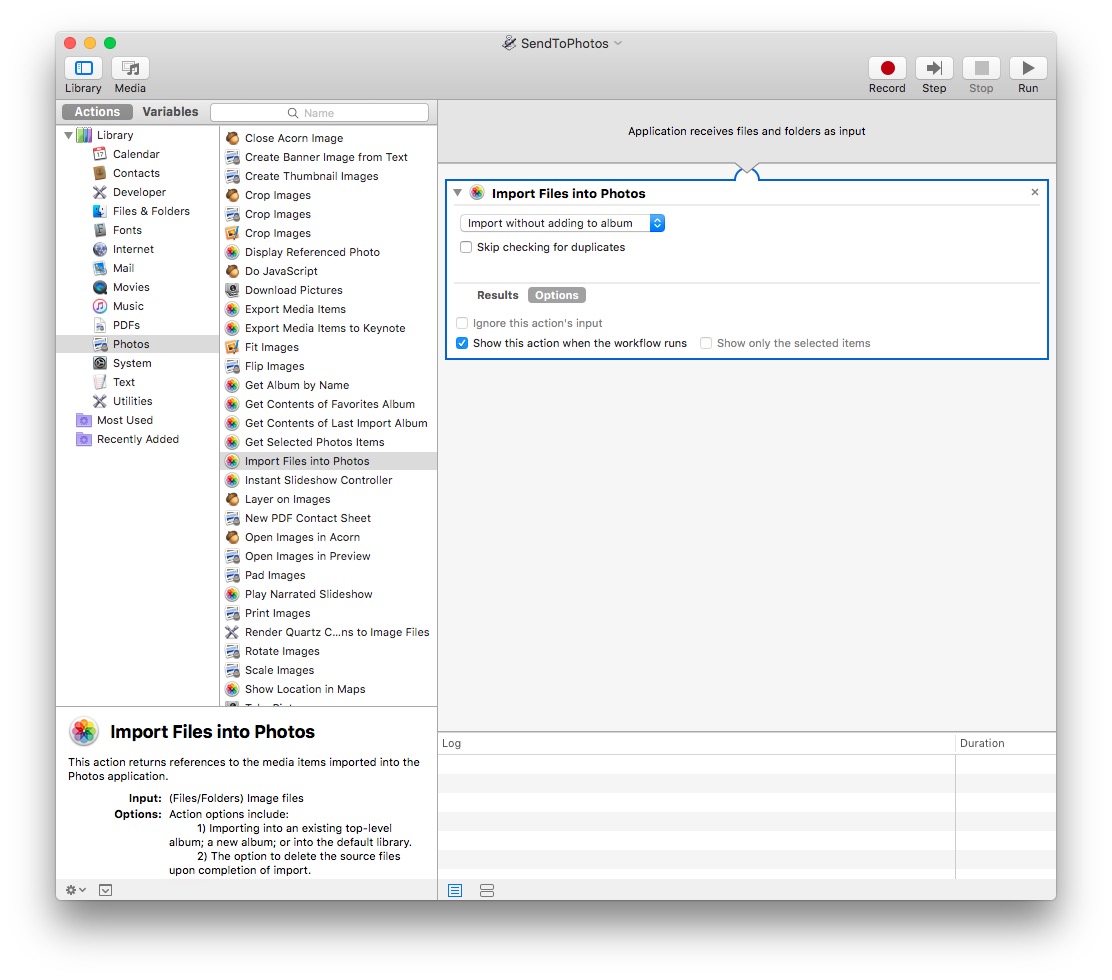Select the Options tab in the action
This screenshot has width=1112, height=980.
click(x=557, y=295)
